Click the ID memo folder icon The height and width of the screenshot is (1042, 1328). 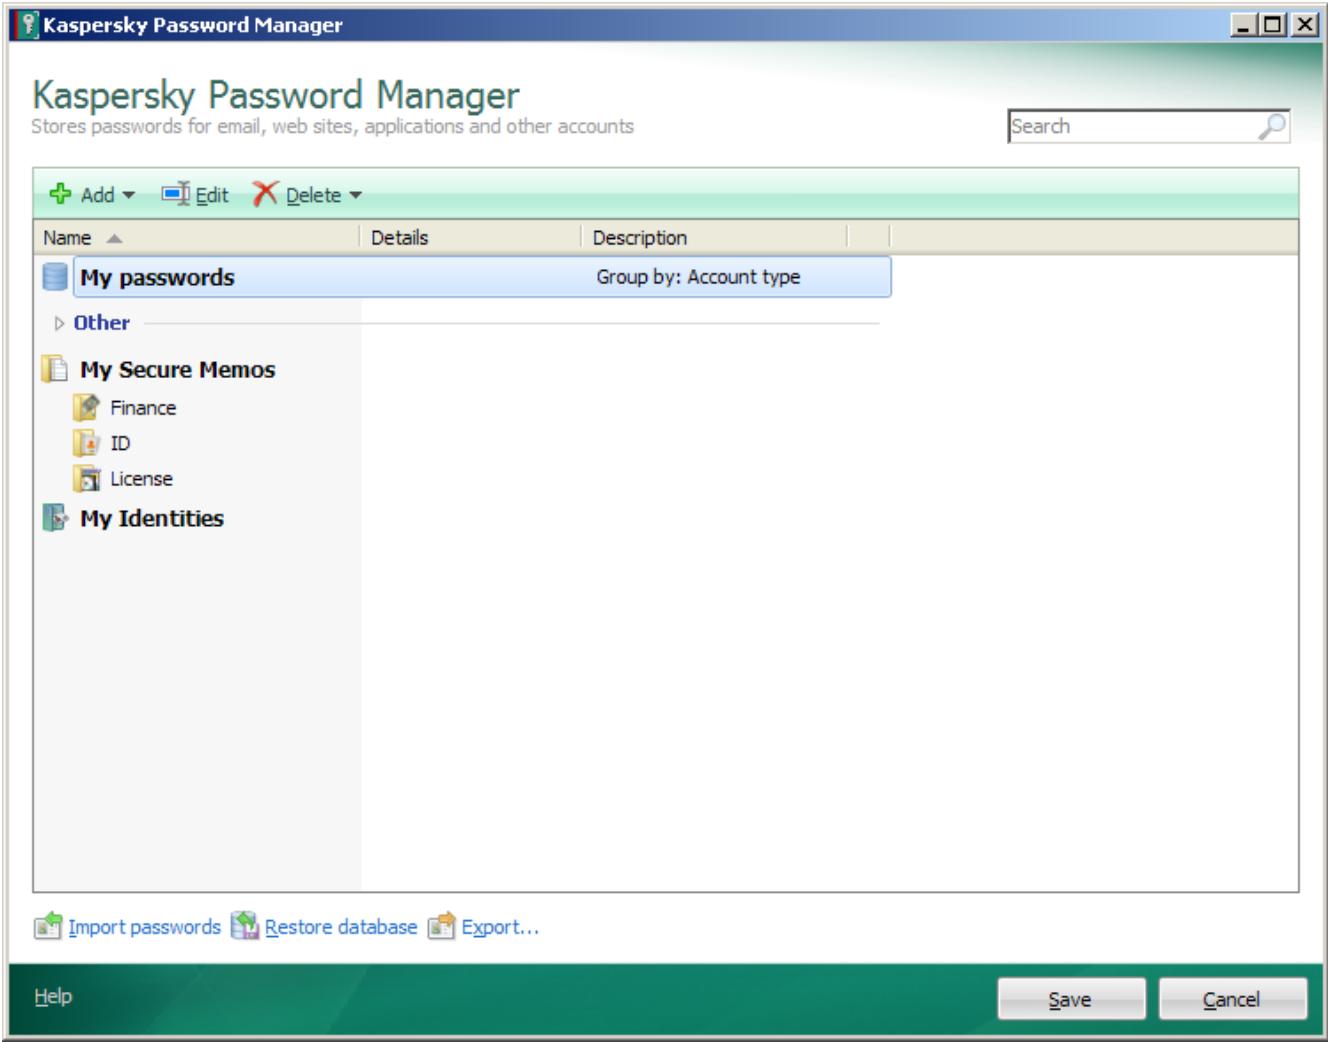[x=87, y=443]
